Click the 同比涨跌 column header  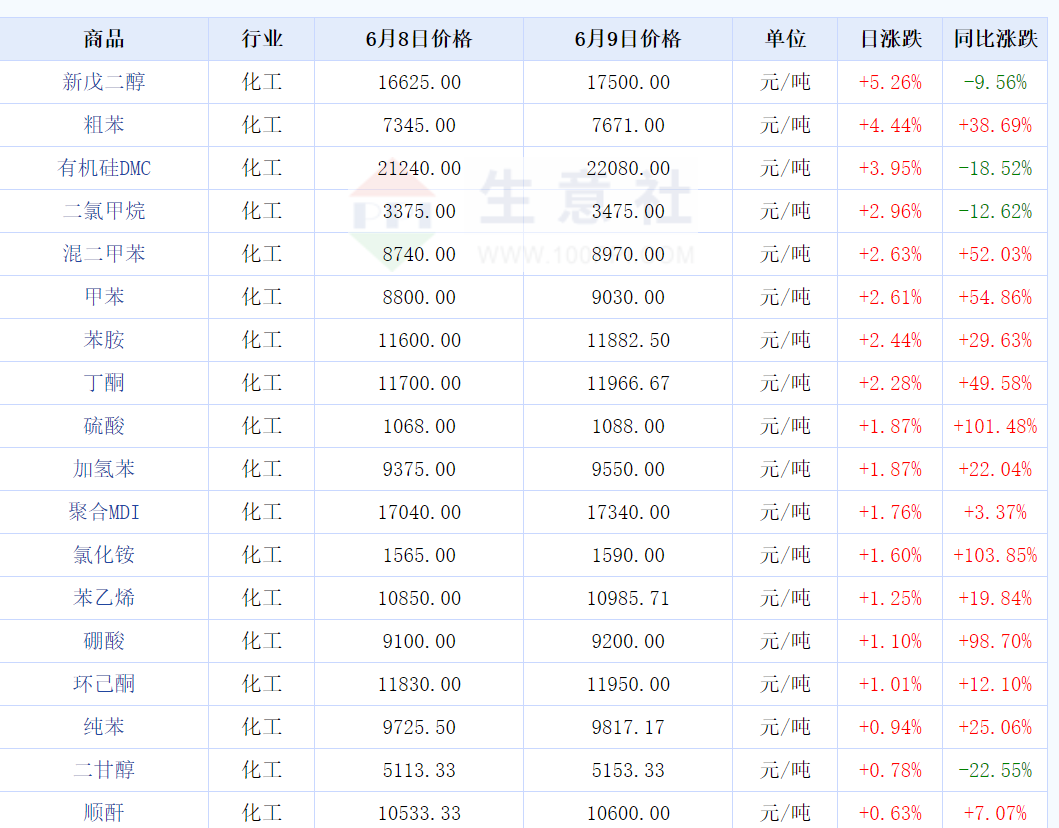point(995,39)
